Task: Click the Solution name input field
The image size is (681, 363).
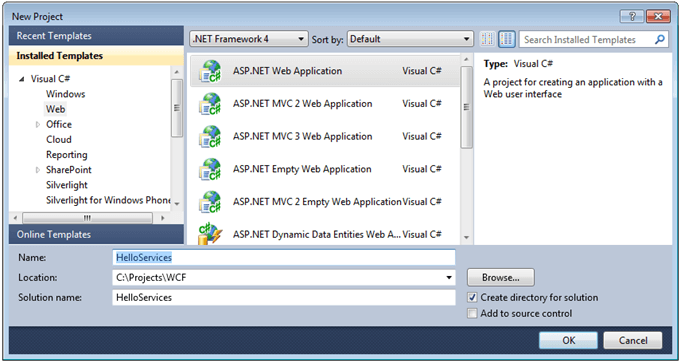Action: 284,297
